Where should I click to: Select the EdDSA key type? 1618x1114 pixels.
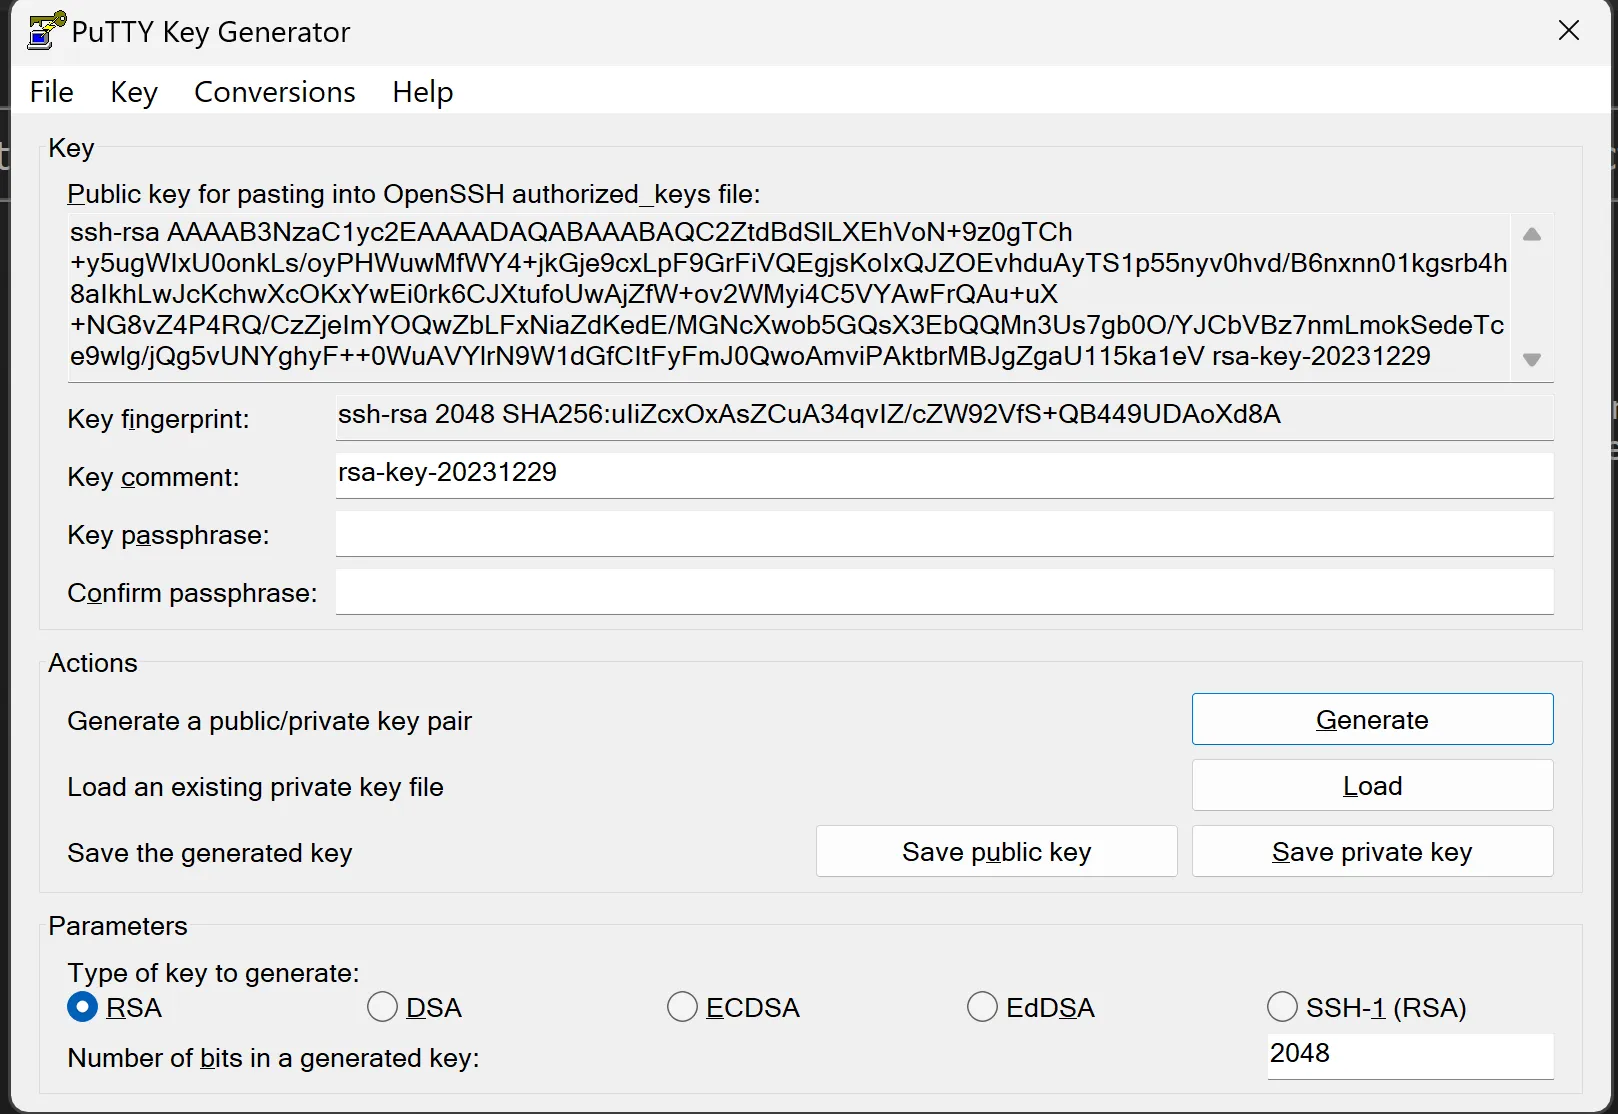point(981,1007)
